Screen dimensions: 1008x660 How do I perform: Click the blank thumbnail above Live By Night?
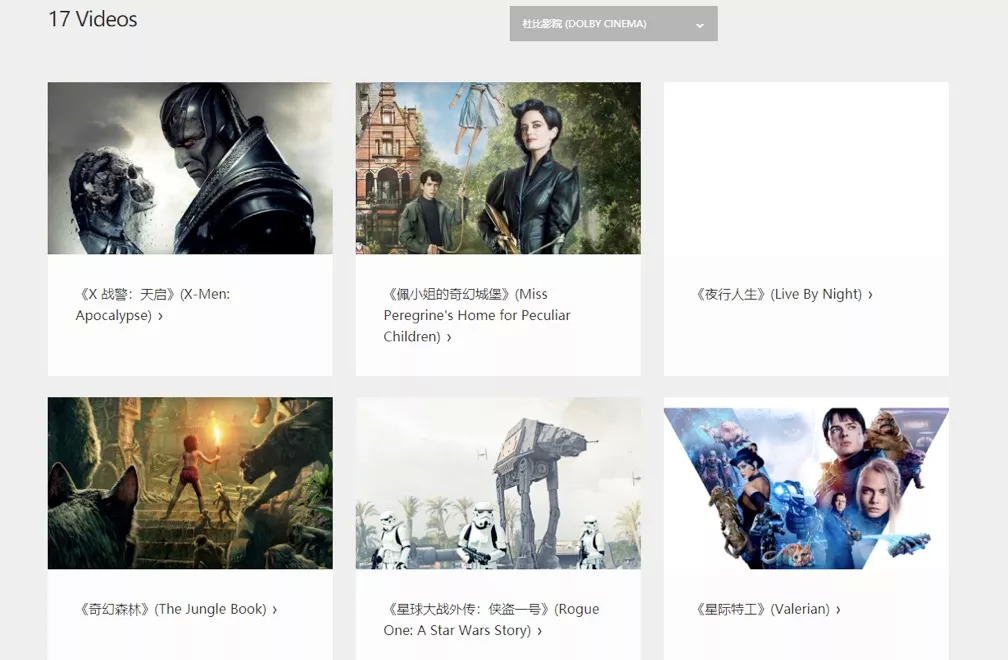(x=806, y=168)
